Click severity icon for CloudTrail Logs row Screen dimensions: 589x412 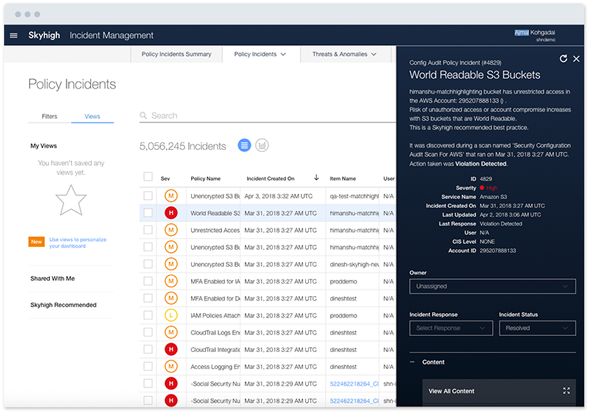[x=171, y=332]
